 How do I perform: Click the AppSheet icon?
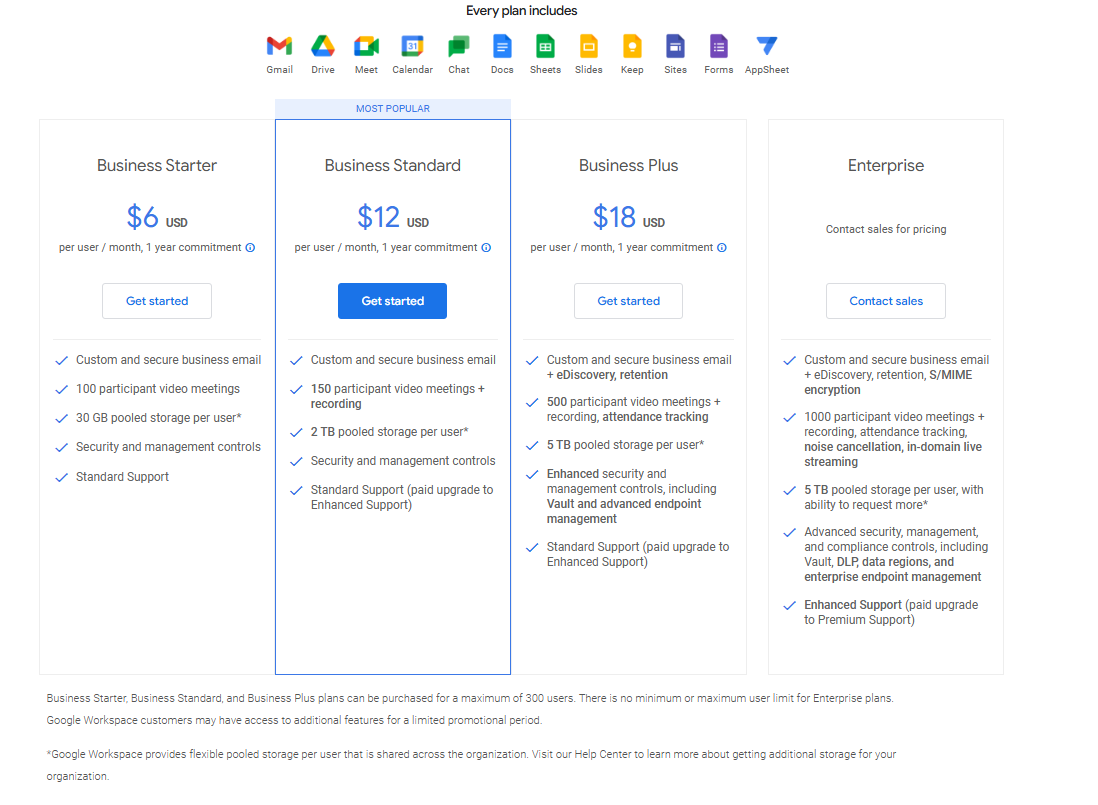767,46
